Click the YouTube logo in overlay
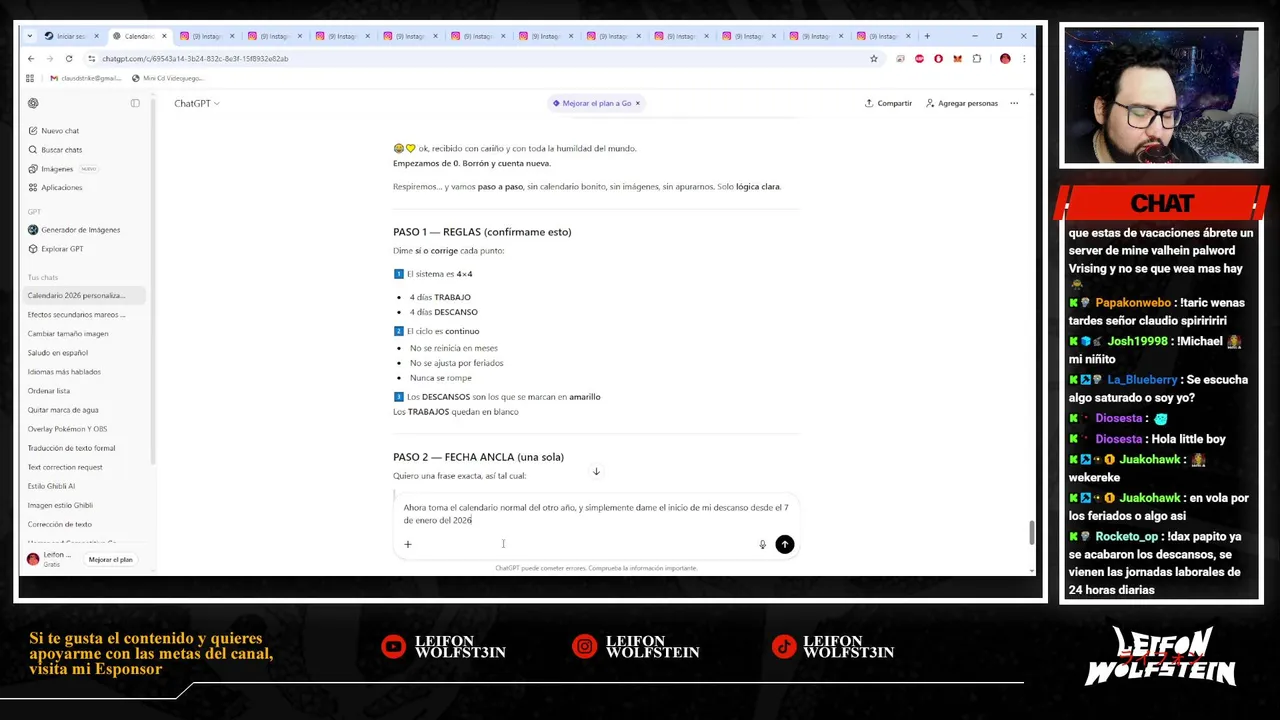The image size is (1280, 720). point(394,647)
